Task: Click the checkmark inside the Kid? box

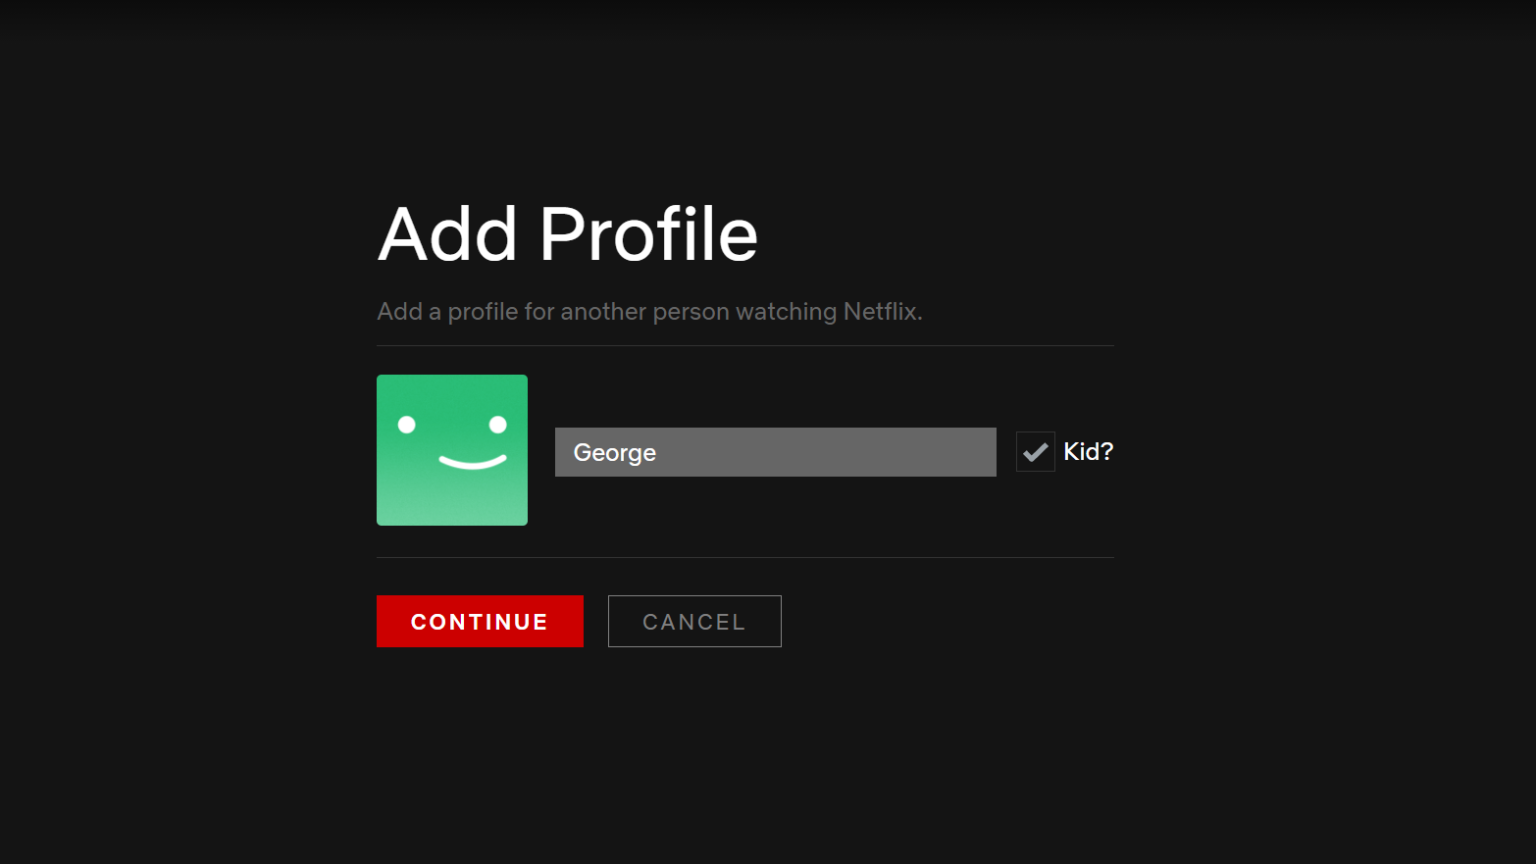Action: 1035,451
